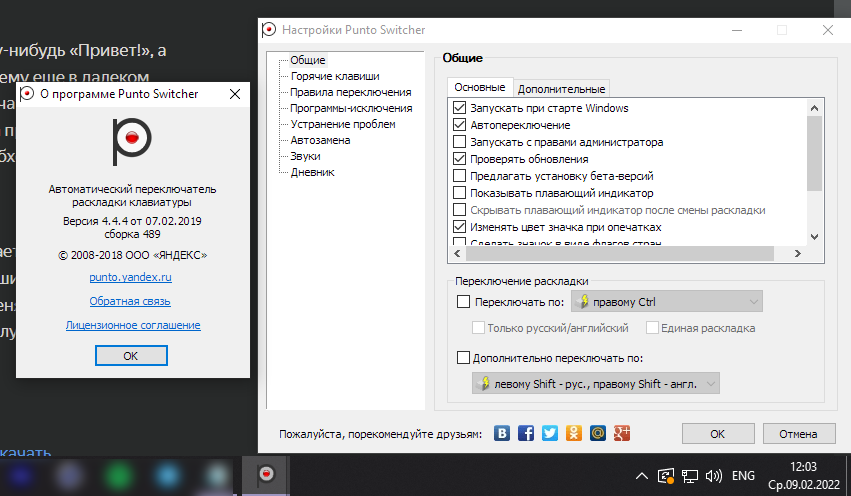Share via VKontakte icon

(x=502, y=433)
